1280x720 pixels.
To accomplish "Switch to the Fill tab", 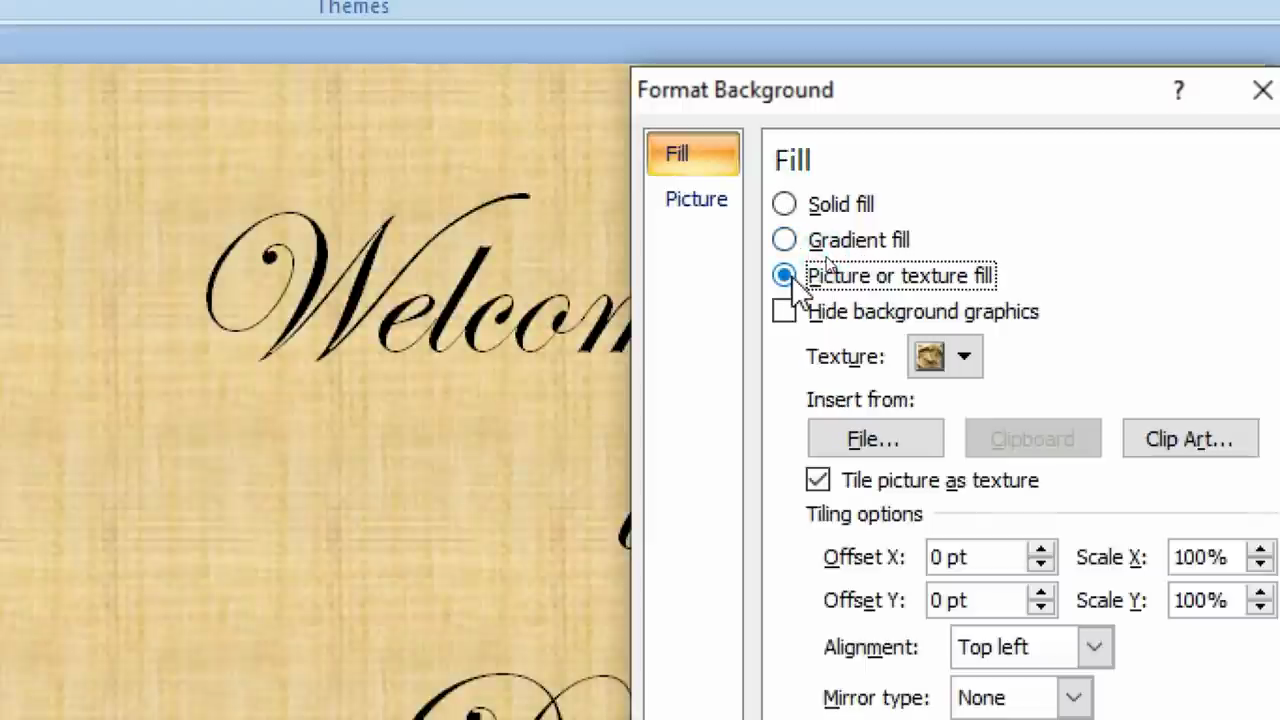I will tap(693, 154).
